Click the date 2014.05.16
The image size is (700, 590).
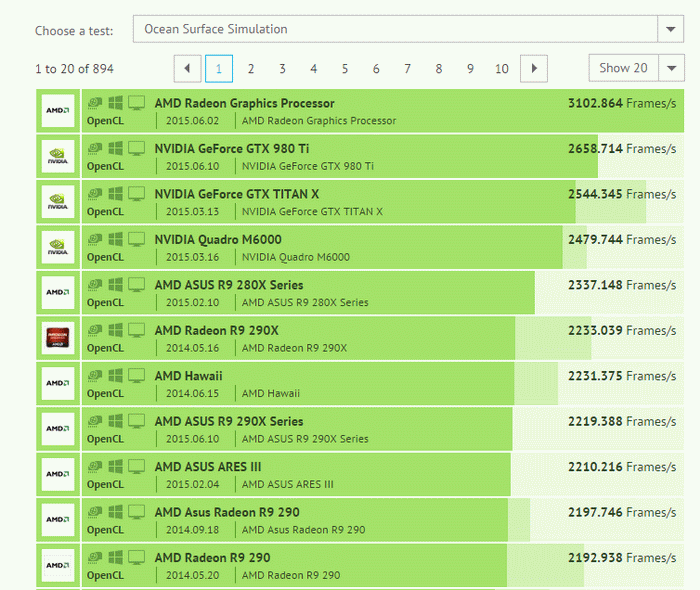[x=192, y=348]
